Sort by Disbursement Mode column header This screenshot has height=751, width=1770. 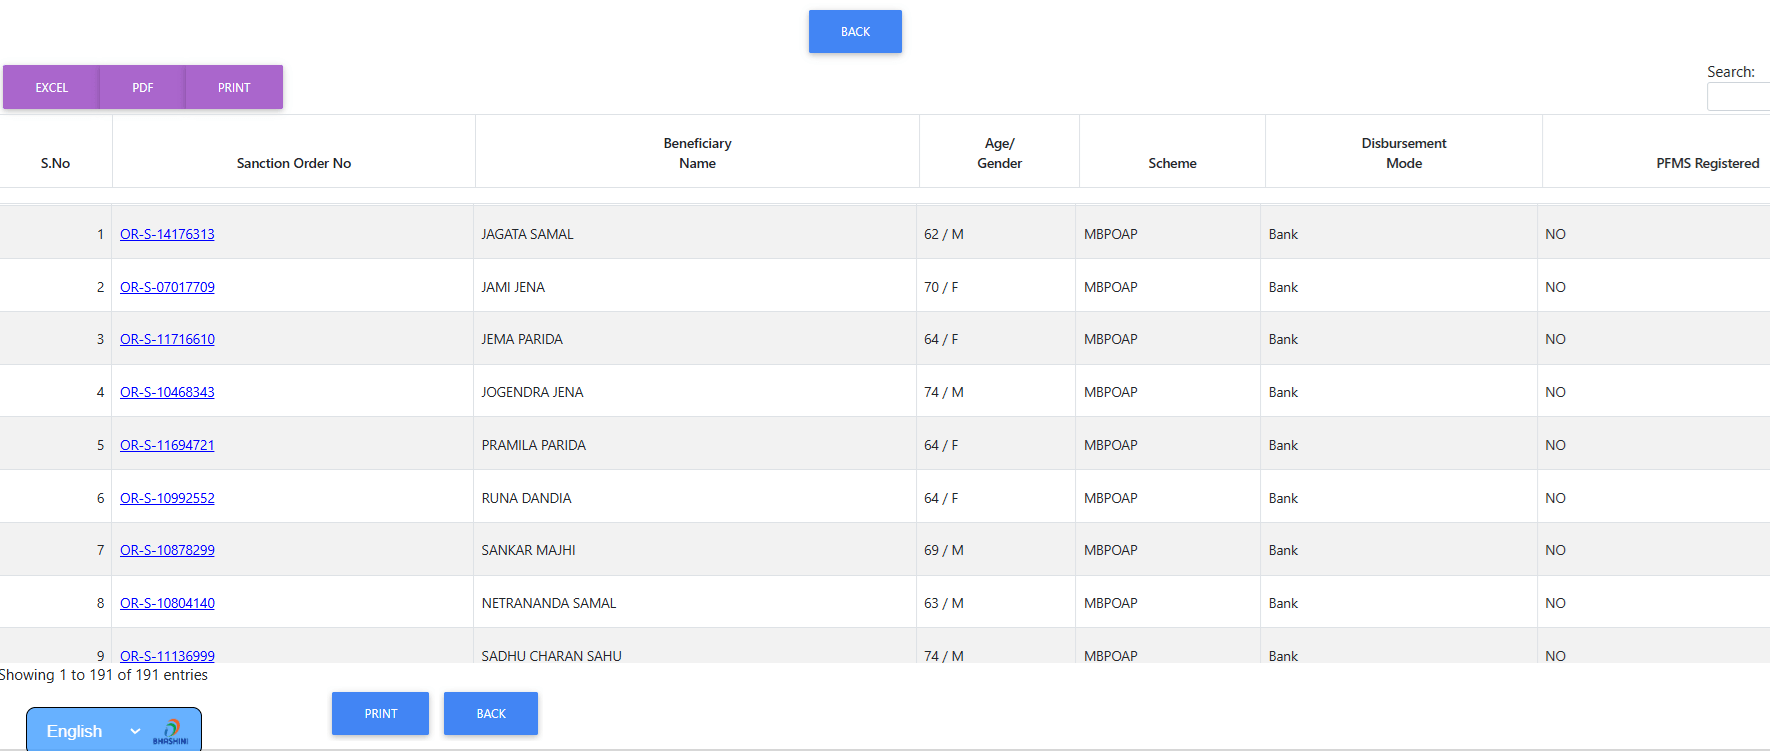click(x=1404, y=153)
